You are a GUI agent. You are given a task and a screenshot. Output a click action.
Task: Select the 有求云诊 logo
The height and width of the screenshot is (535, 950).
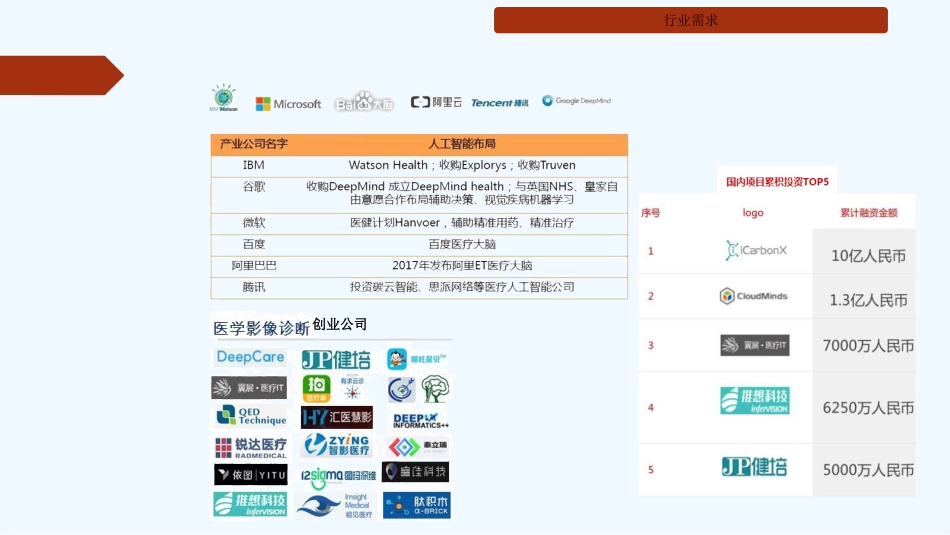(x=352, y=387)
